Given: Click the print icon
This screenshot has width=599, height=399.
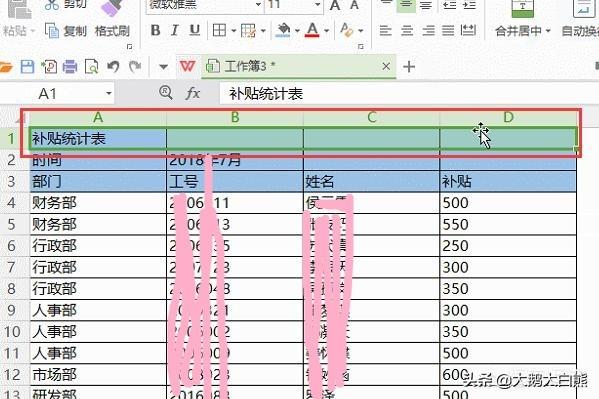Looking at the screenshot, I should coord(70,67).
